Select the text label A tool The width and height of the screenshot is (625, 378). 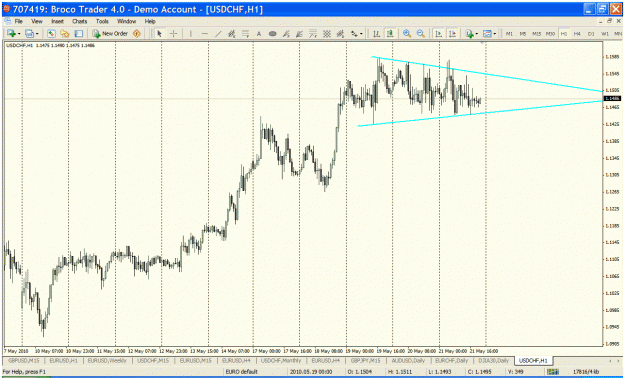click(259, 33)
